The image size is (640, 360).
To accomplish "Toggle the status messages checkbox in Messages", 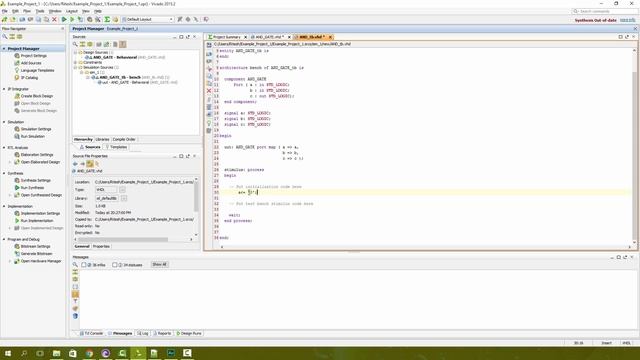I will pos(115,265).
